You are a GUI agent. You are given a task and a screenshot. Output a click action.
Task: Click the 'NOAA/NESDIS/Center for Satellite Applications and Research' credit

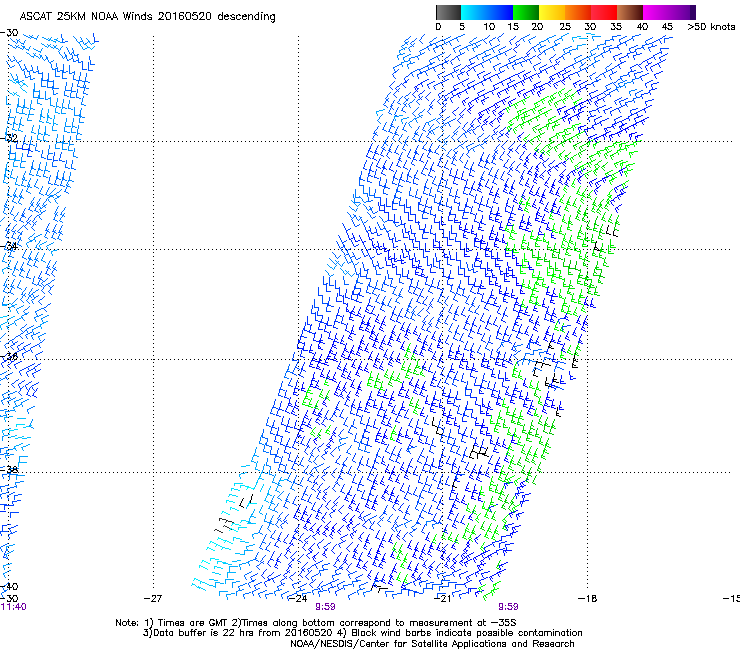(x=432, y=644)
